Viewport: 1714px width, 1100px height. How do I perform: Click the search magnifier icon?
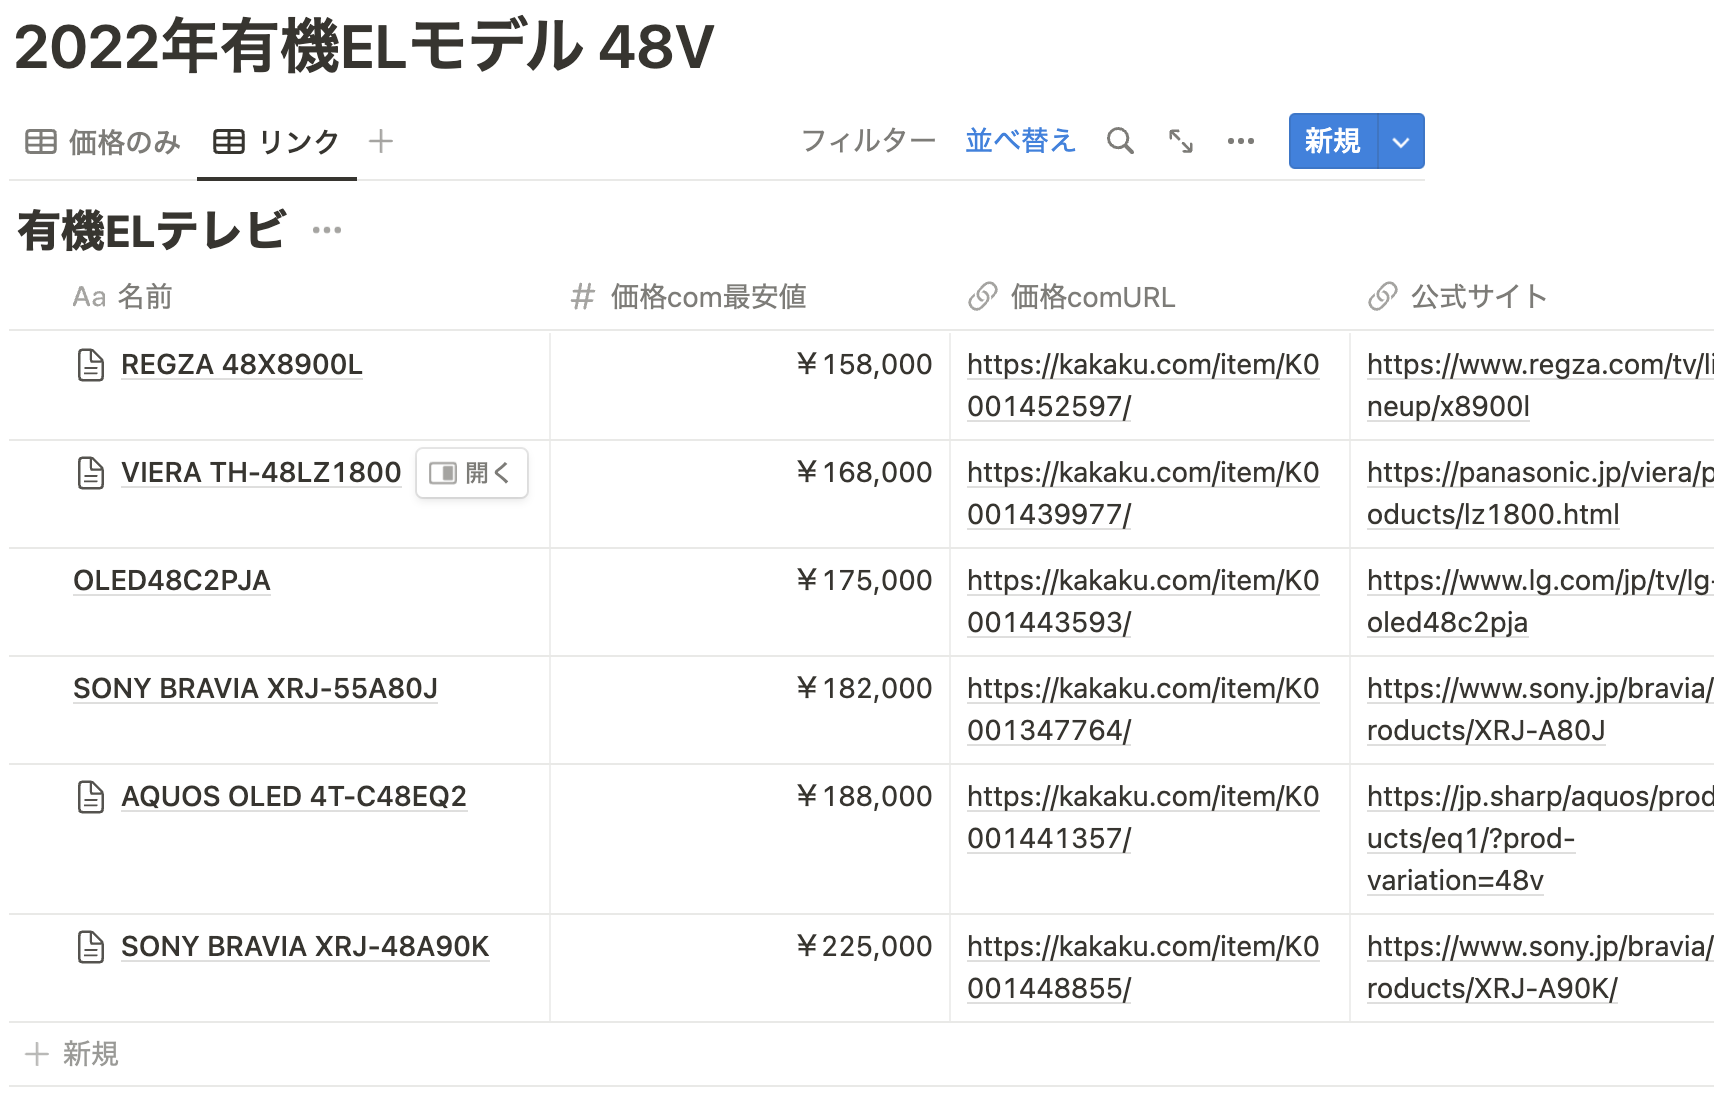pos(1120,141)
